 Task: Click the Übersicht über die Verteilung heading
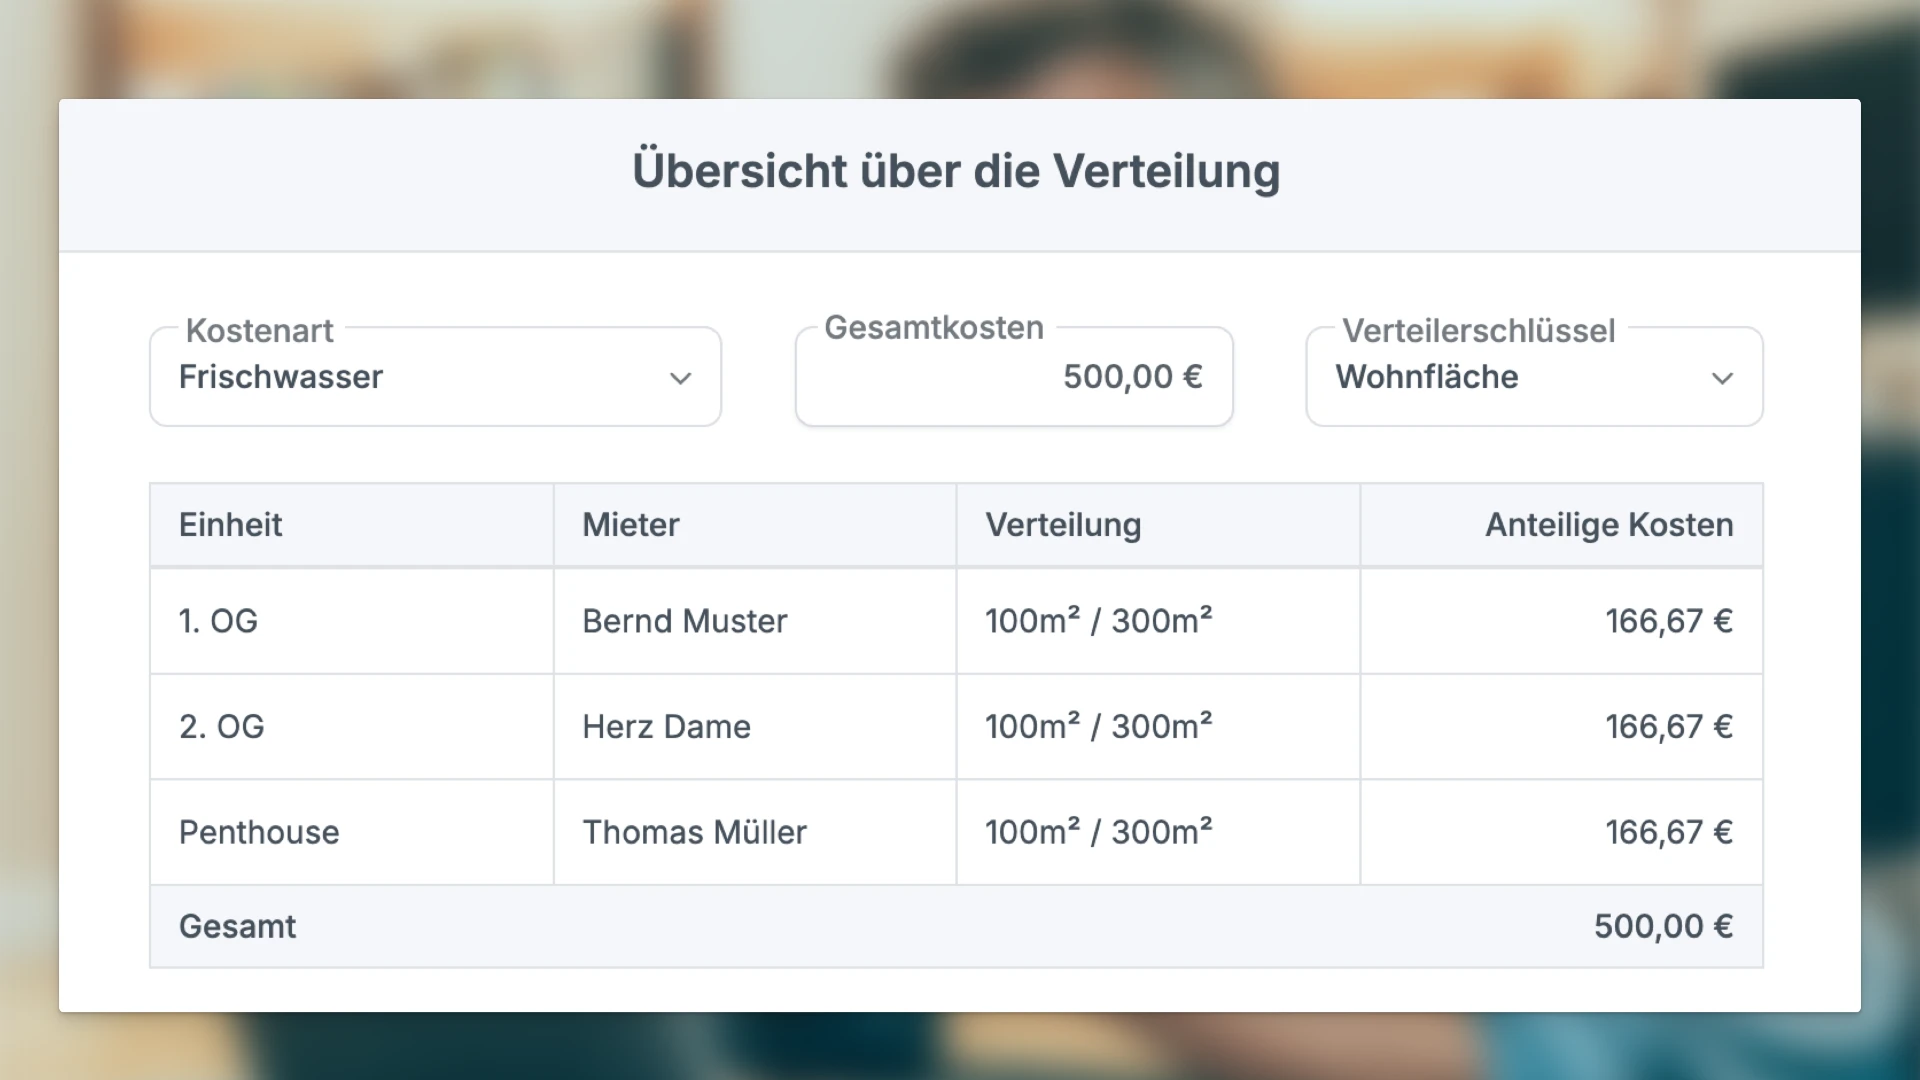point(956,171)
